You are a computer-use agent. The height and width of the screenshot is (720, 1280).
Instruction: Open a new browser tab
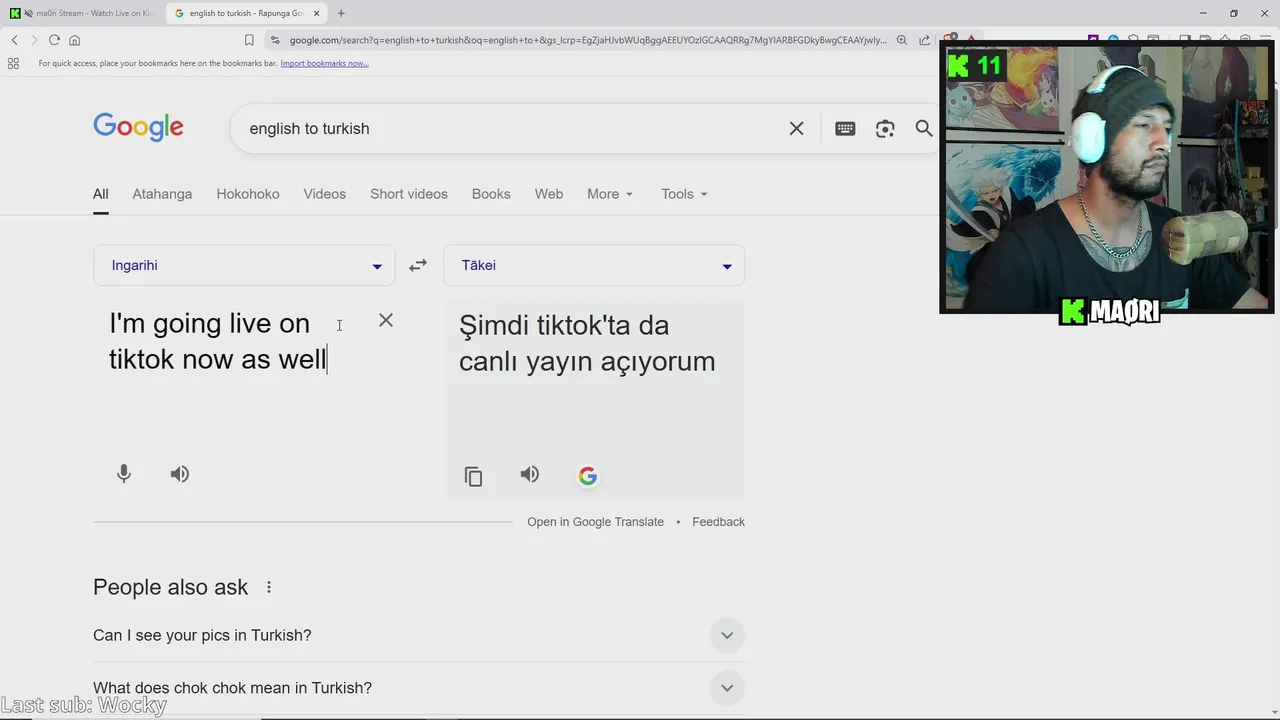pos(341,13)
